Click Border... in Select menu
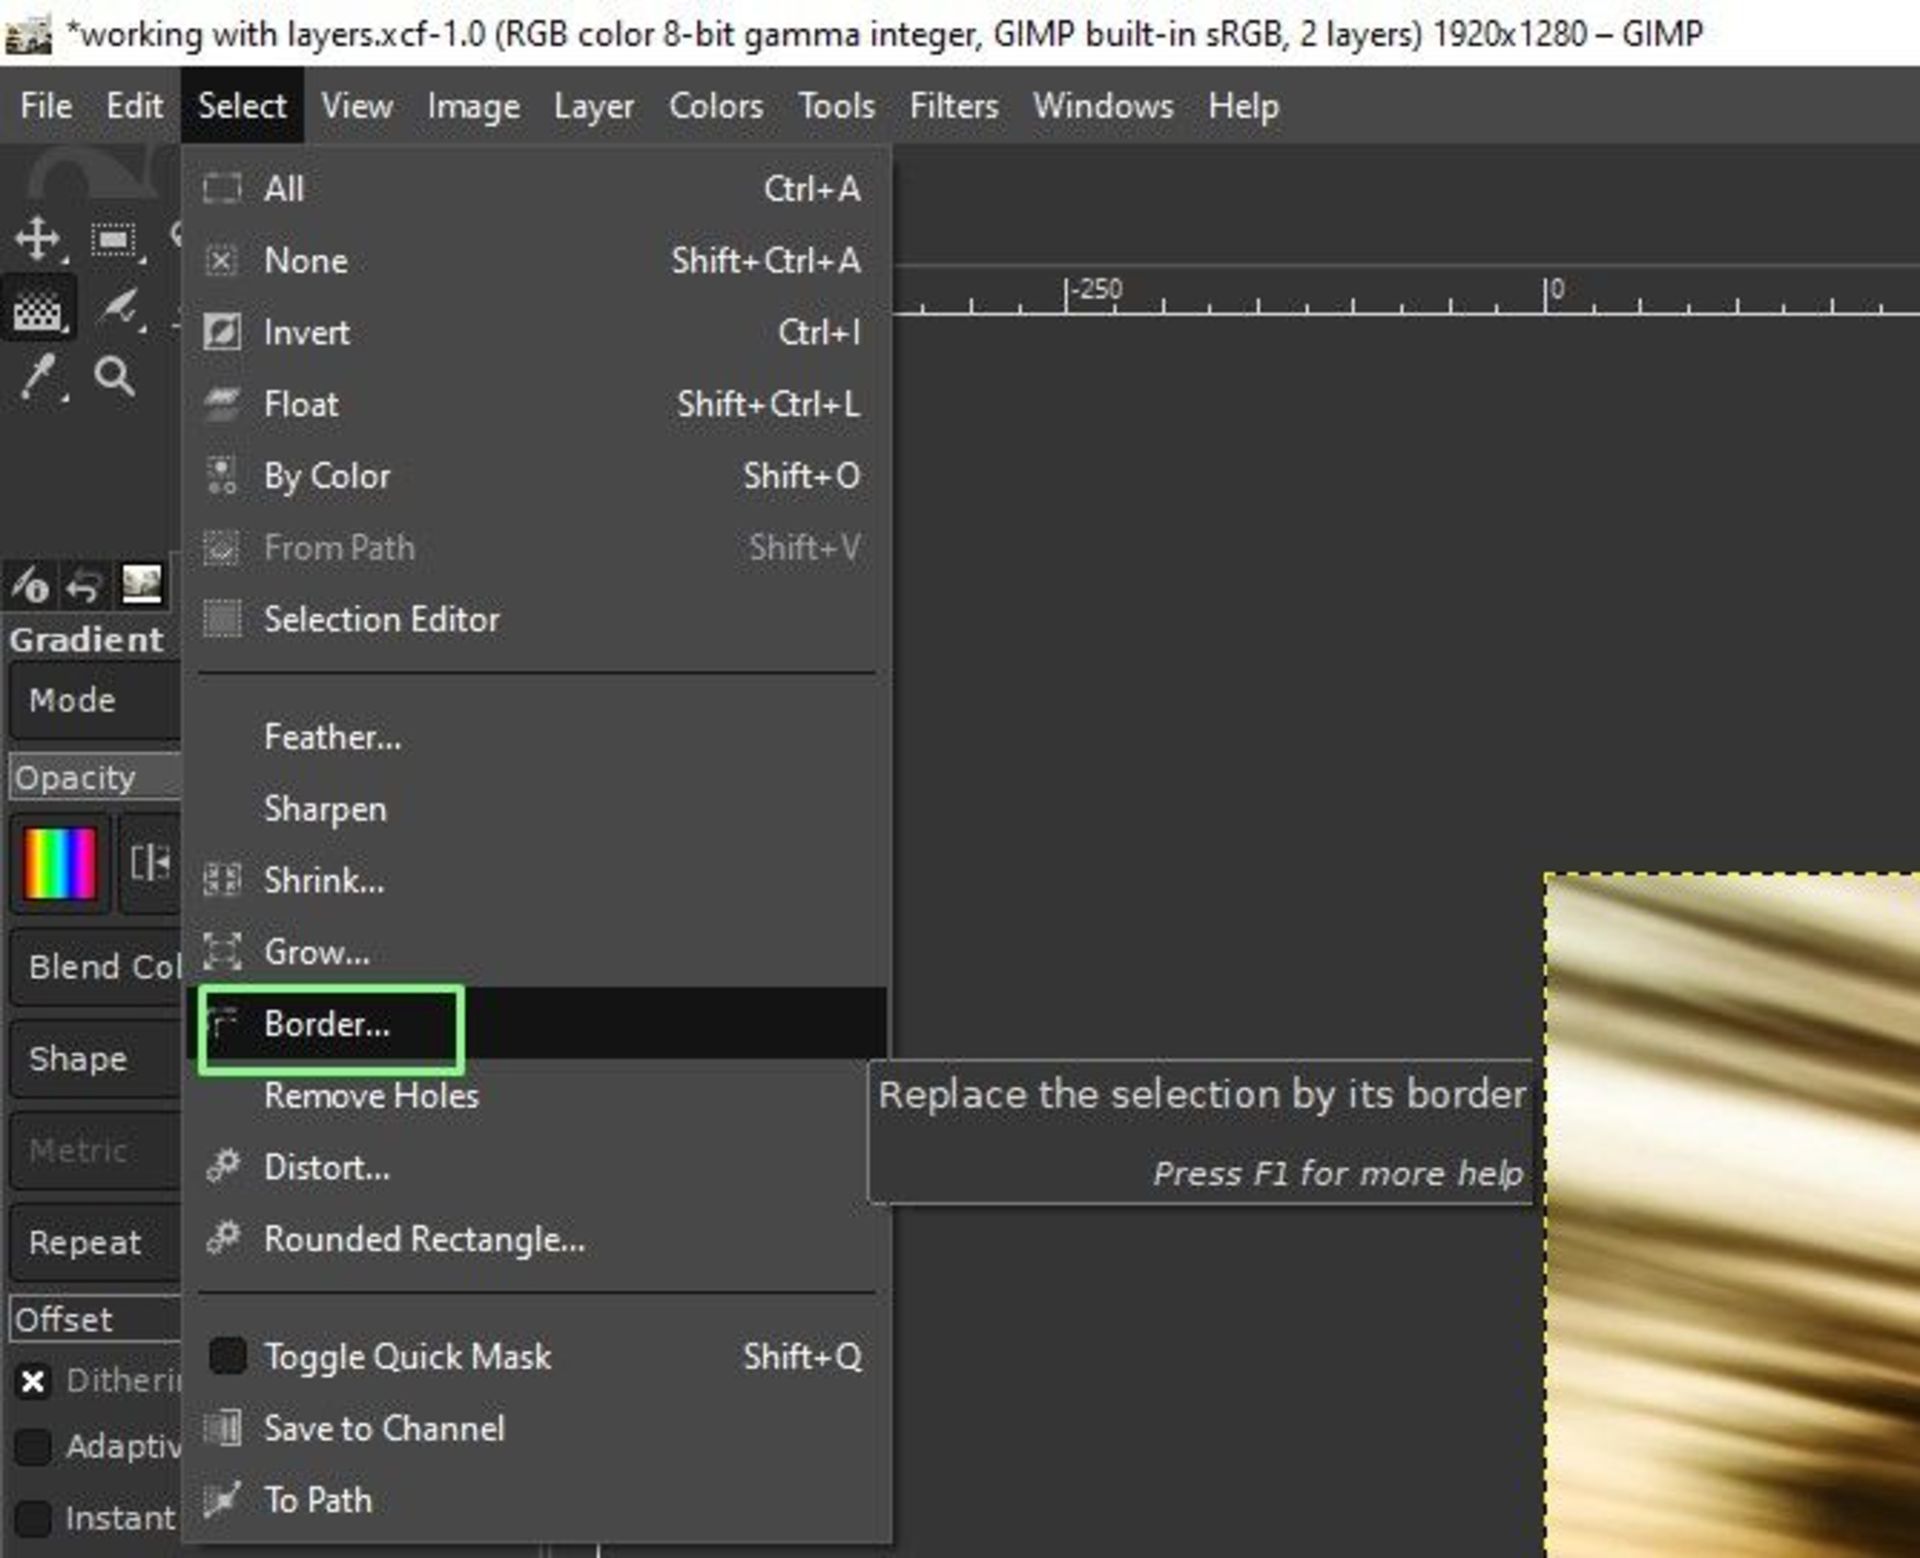The height and width of the screenshot is (1558, 1920). click(x=328, y=1024)
